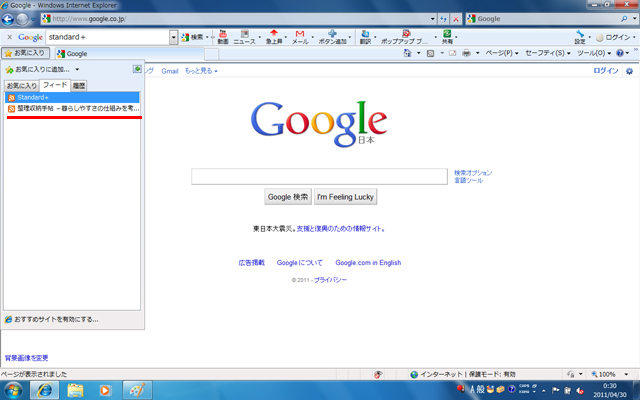Click the Google main search box

(319, 176)
